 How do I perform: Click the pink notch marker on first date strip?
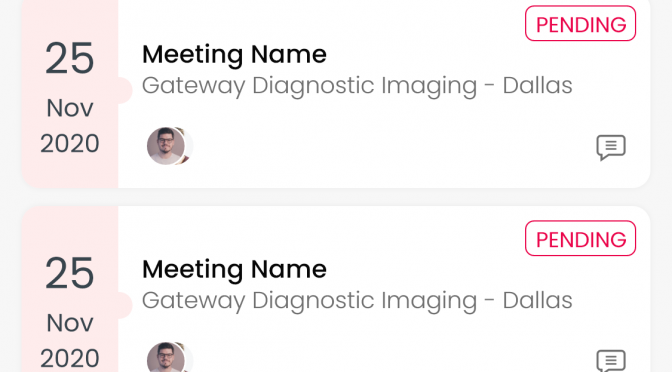(124, 90)
